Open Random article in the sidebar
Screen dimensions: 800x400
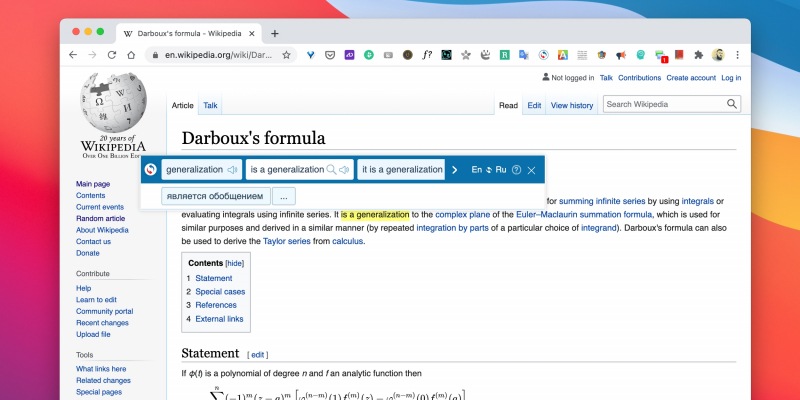[x=101, y=218]
